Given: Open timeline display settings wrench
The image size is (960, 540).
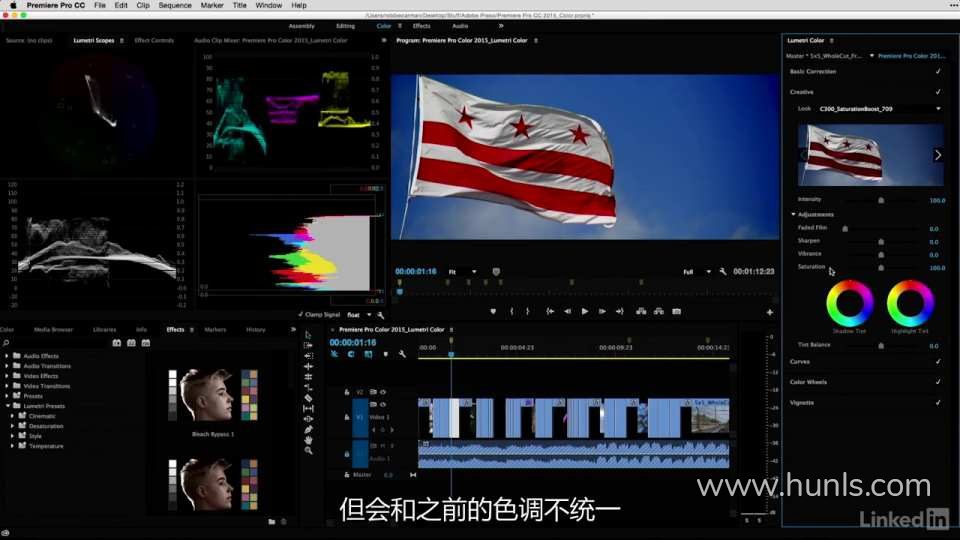Looking at the screenshot, I should (402, 354).
